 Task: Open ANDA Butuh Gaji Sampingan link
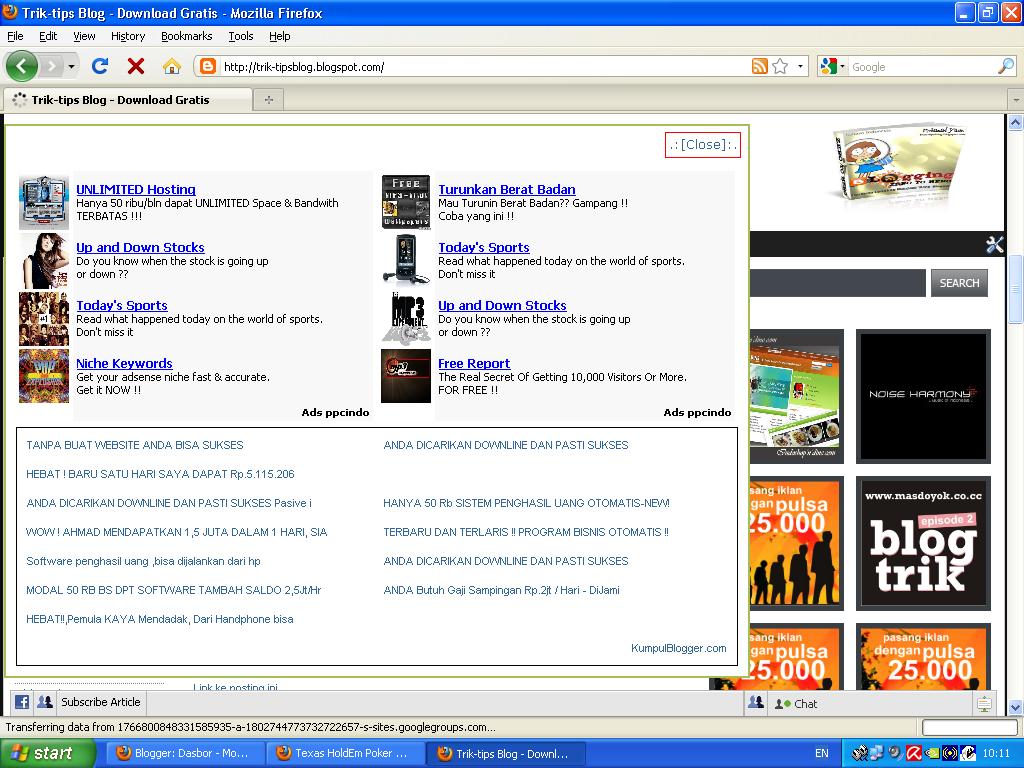502,590
